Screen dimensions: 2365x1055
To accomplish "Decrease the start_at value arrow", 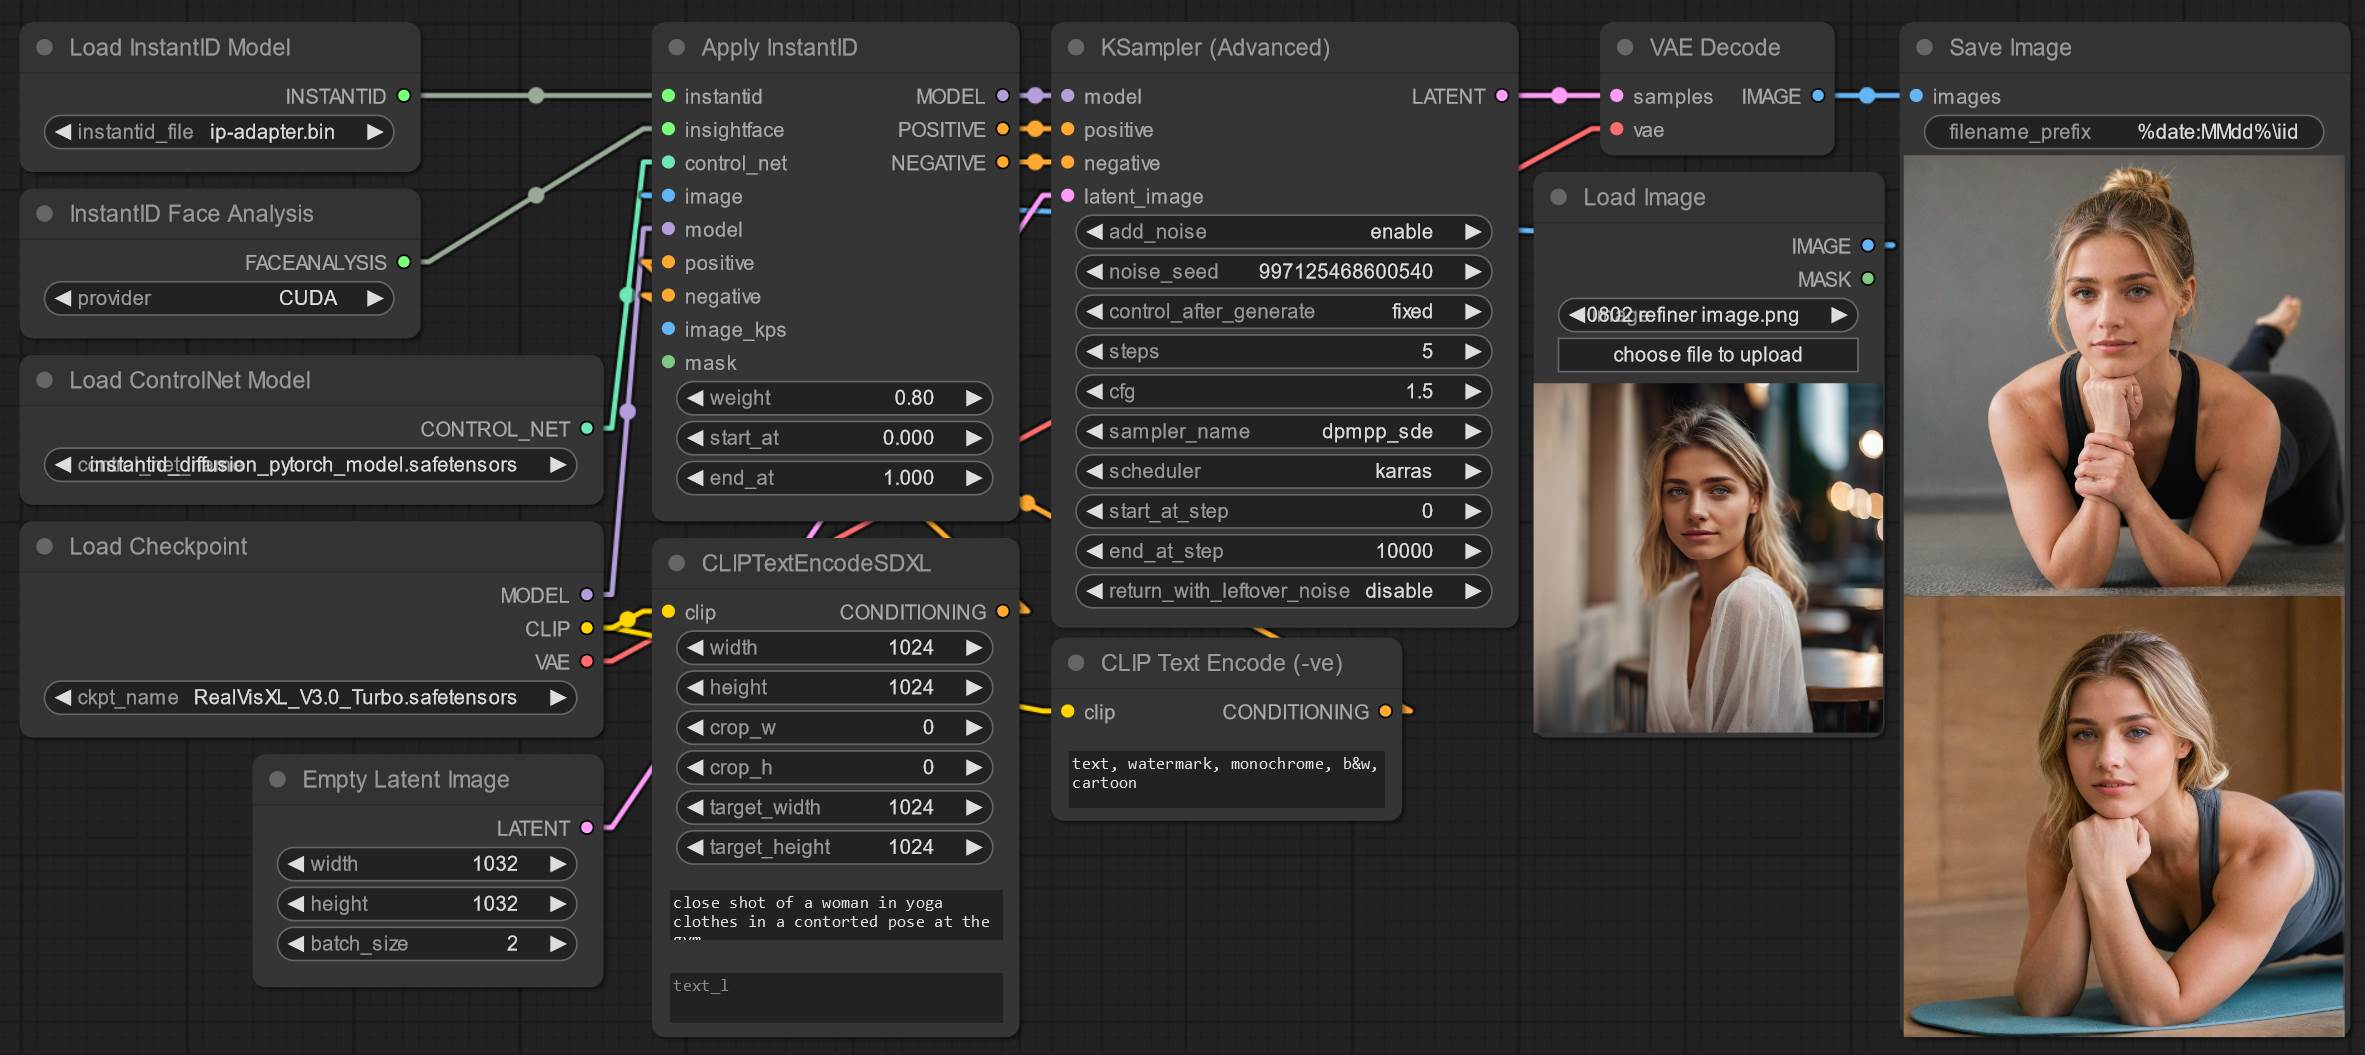I will (x=695, y=438).
